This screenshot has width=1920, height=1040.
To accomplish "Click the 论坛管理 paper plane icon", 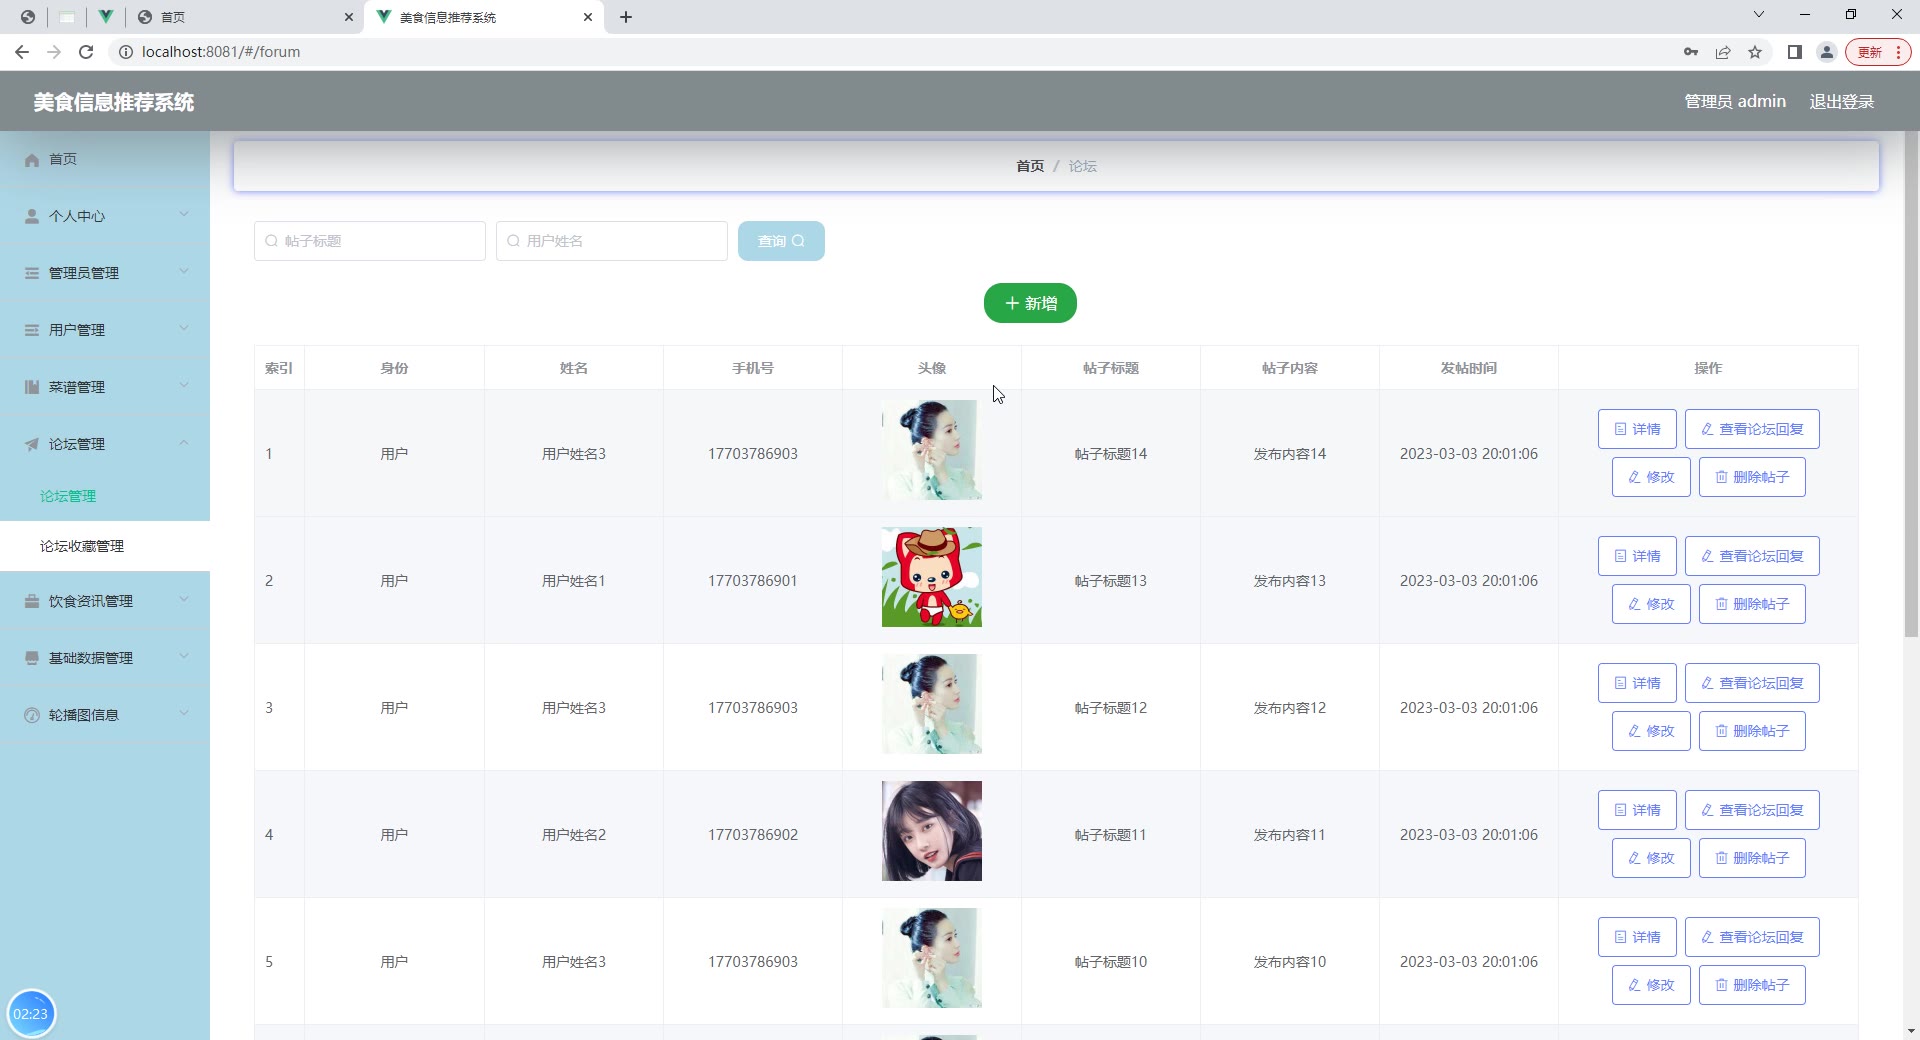I will (32, 444).
